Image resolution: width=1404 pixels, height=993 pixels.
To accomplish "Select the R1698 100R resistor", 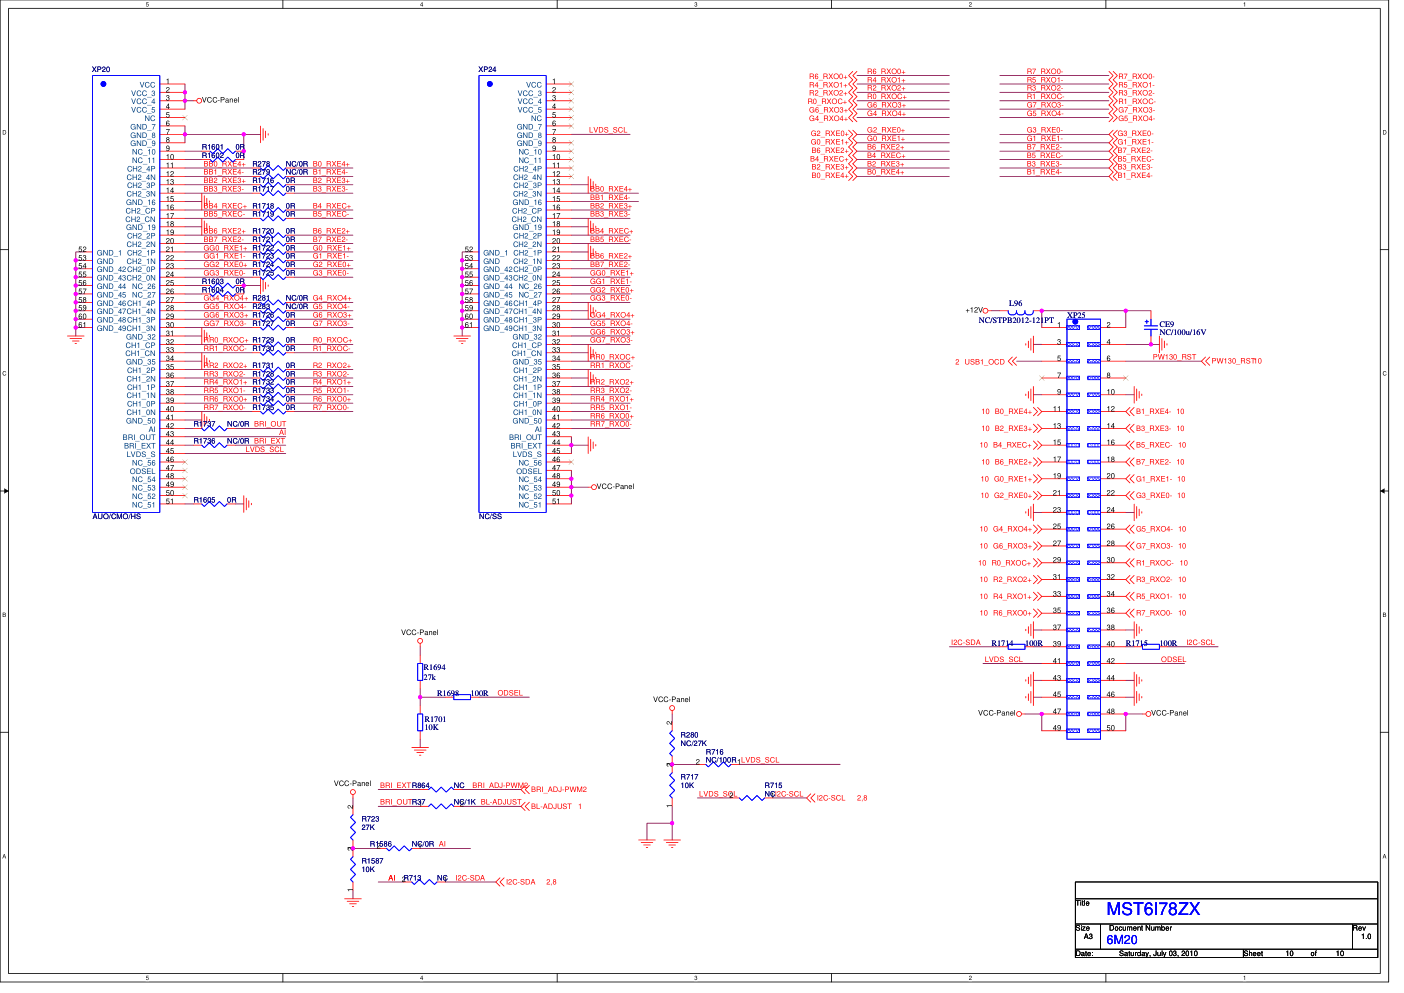I will tap(462, 695).
